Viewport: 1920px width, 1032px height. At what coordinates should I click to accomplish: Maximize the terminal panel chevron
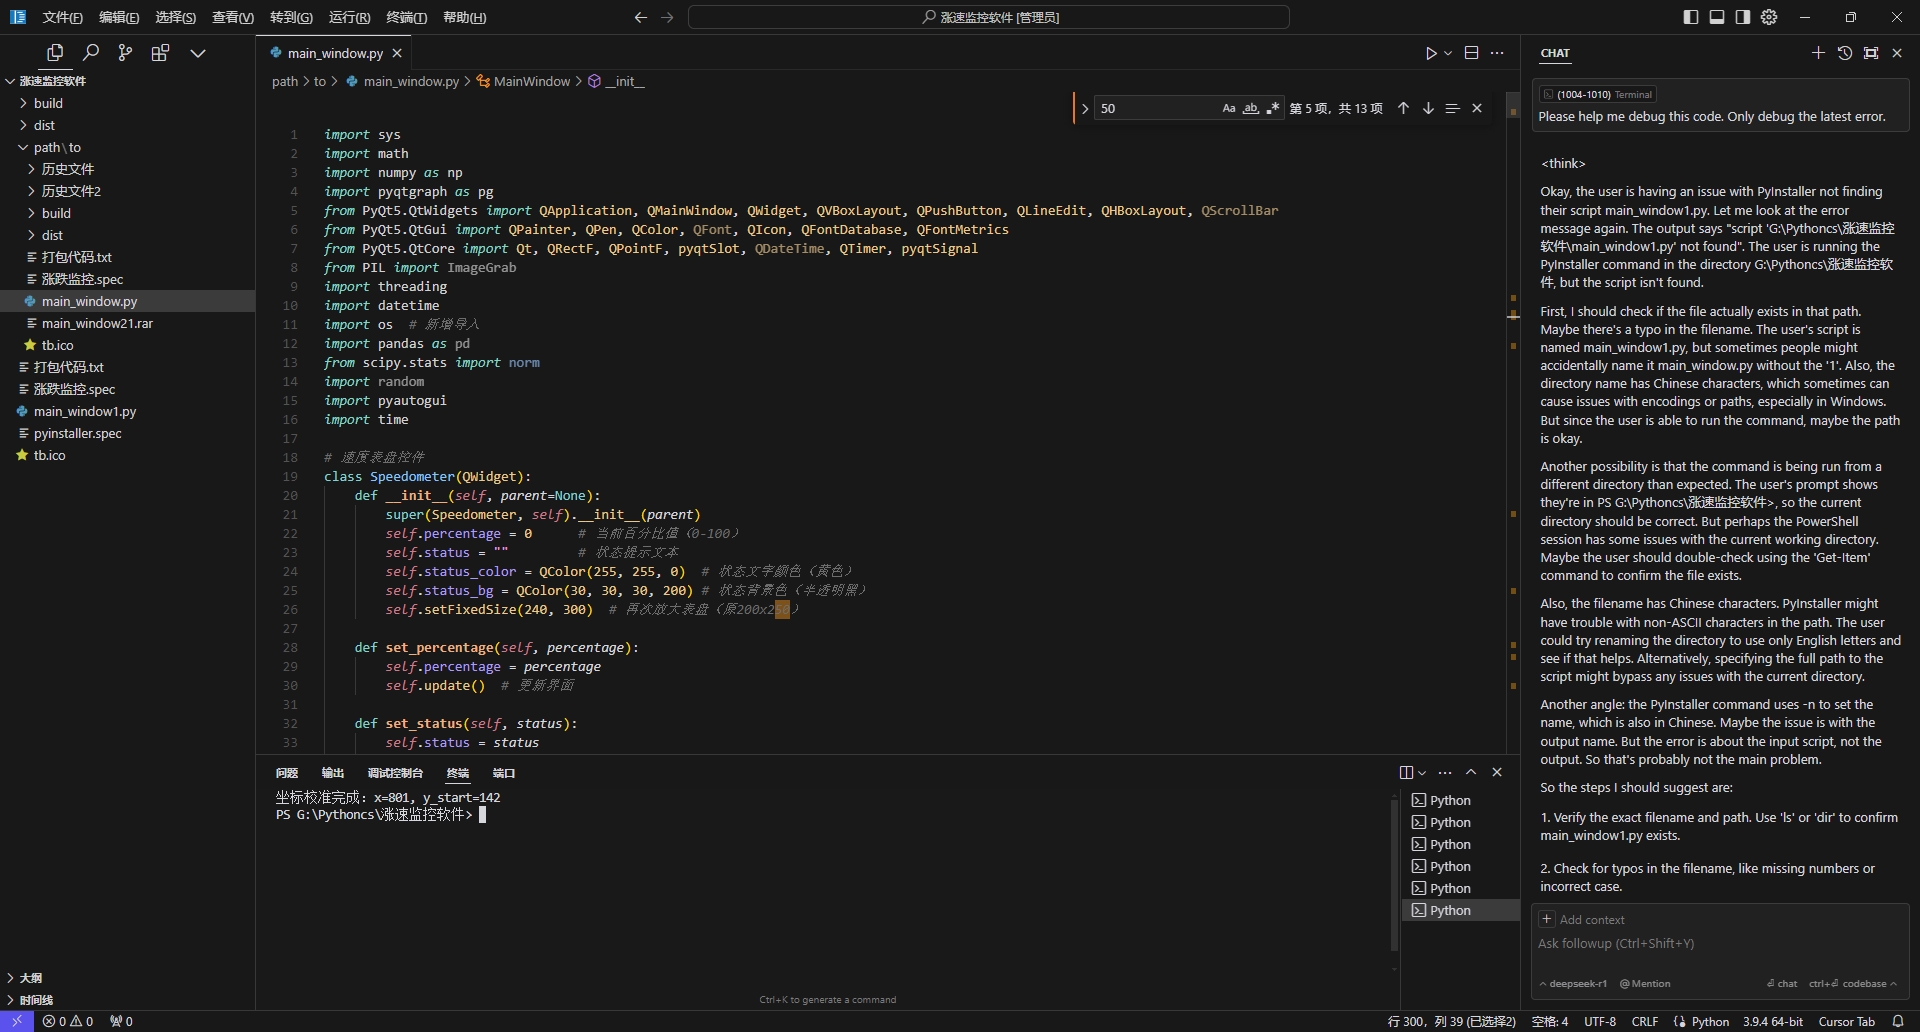tap(1471, 772)
